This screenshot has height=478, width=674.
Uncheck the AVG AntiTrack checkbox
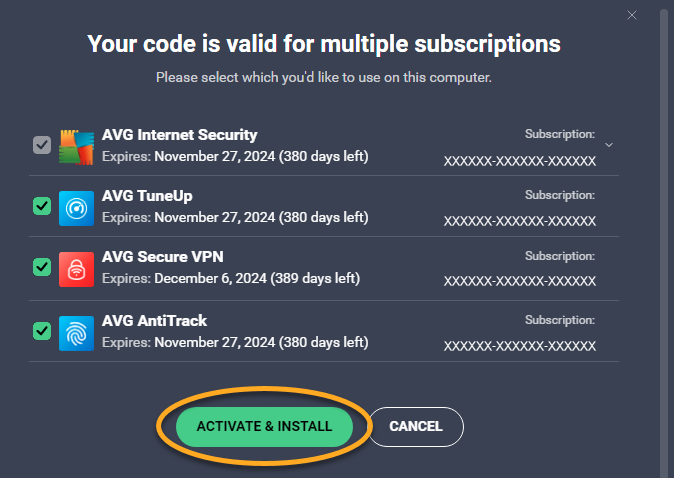(x=41, y=330)
